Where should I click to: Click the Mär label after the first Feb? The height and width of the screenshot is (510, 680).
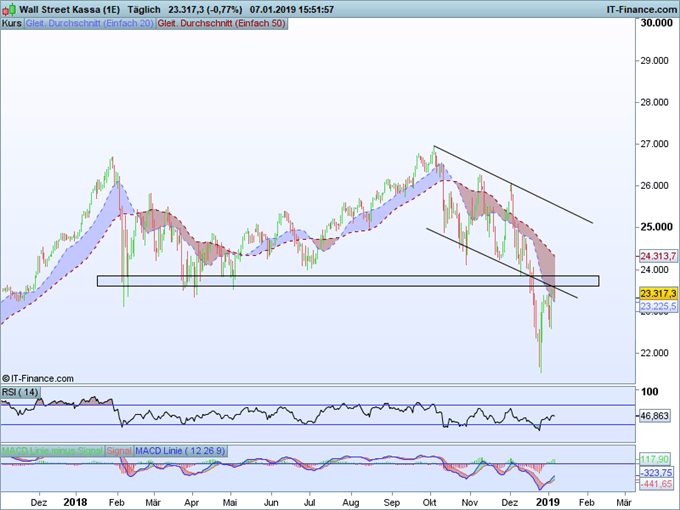tap(153, 502)
